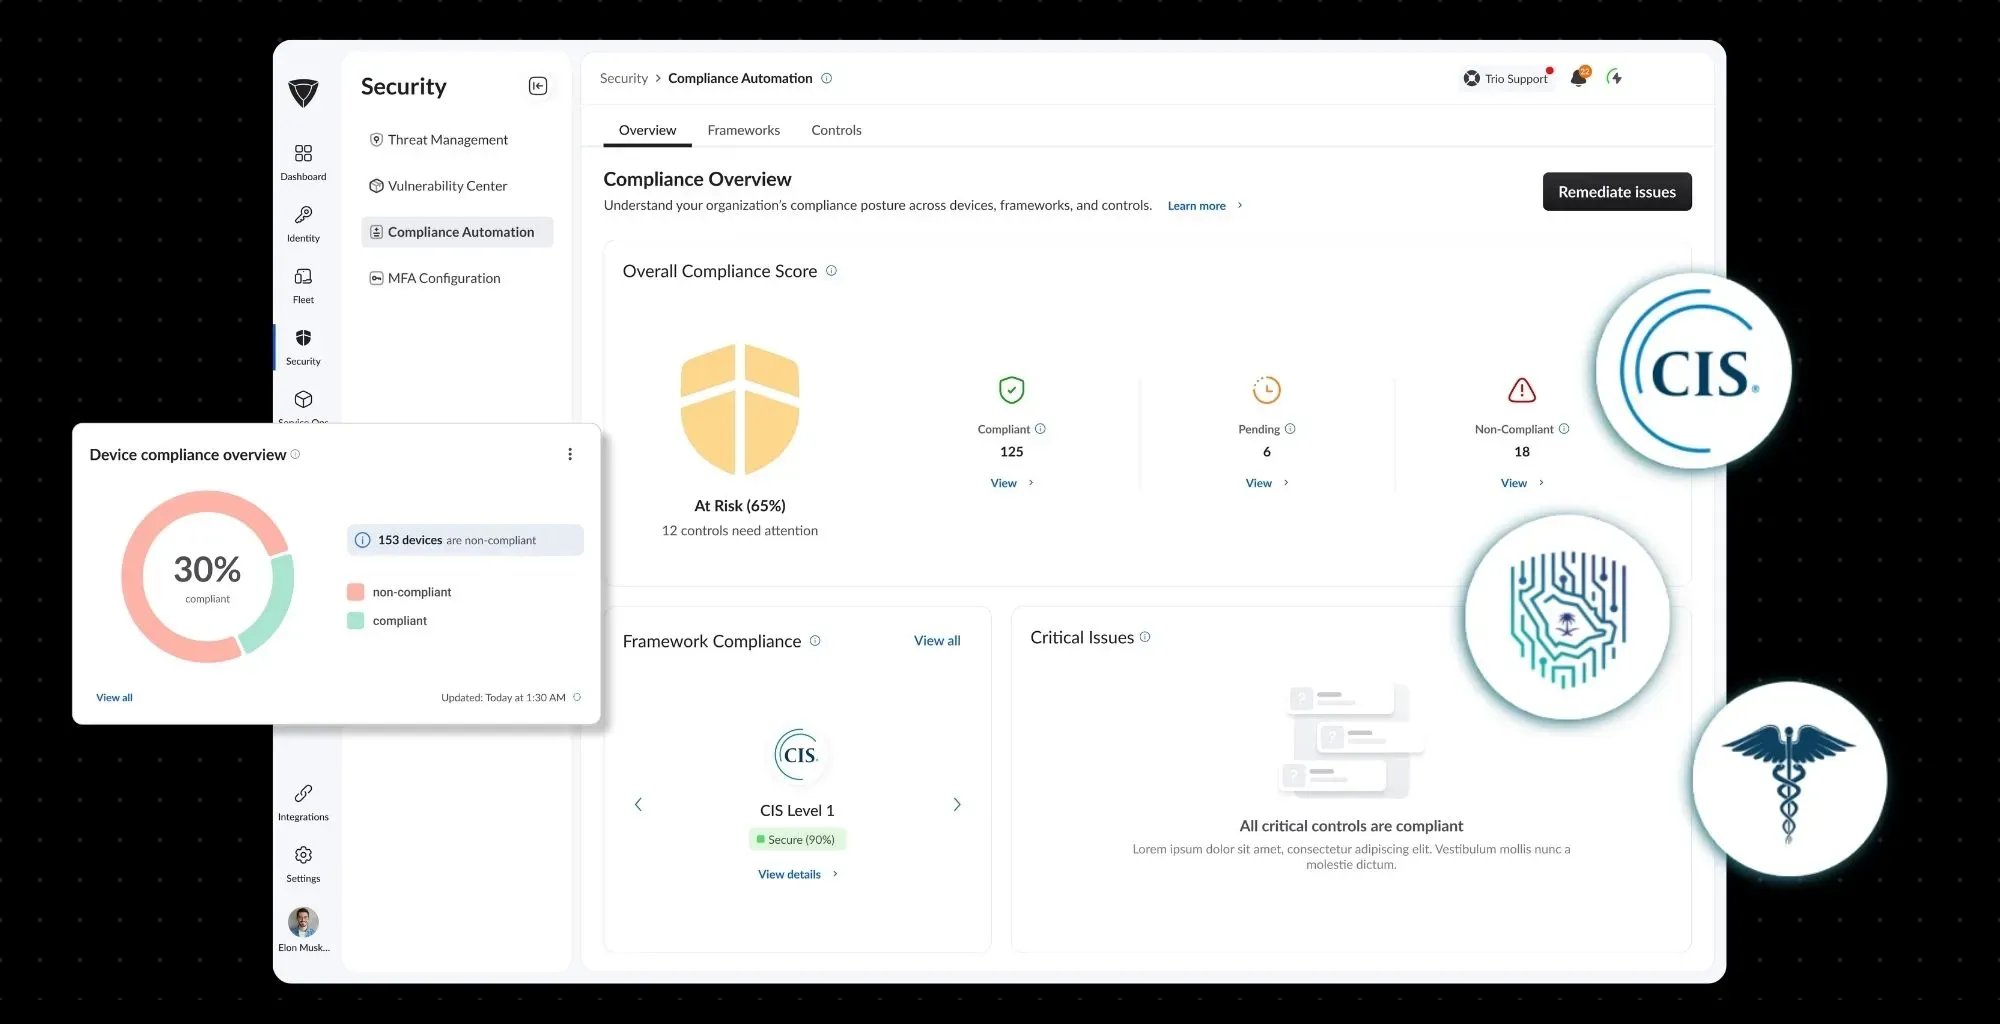Click the Secure (90%) status badge
Viewport: 2000px width, 1024px height.
tap(797, 840)
